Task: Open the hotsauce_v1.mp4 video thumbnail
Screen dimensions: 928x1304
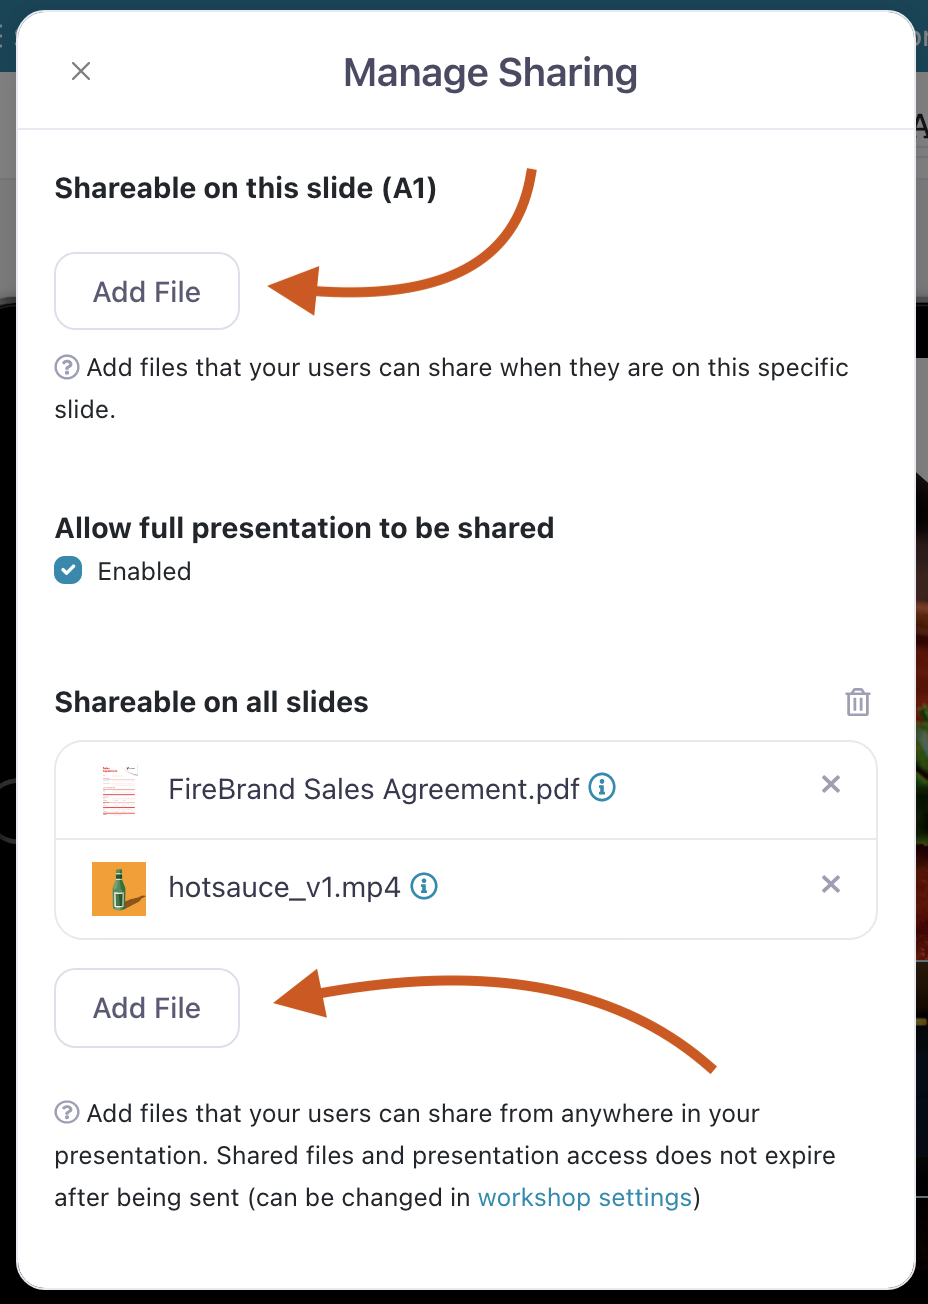Action: [119, 888]
